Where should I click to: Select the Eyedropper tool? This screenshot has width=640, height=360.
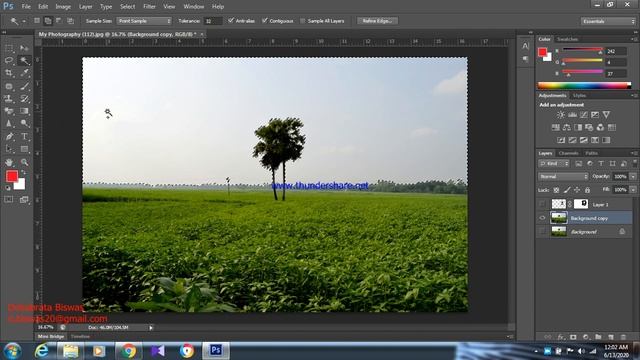pos(24,73)
